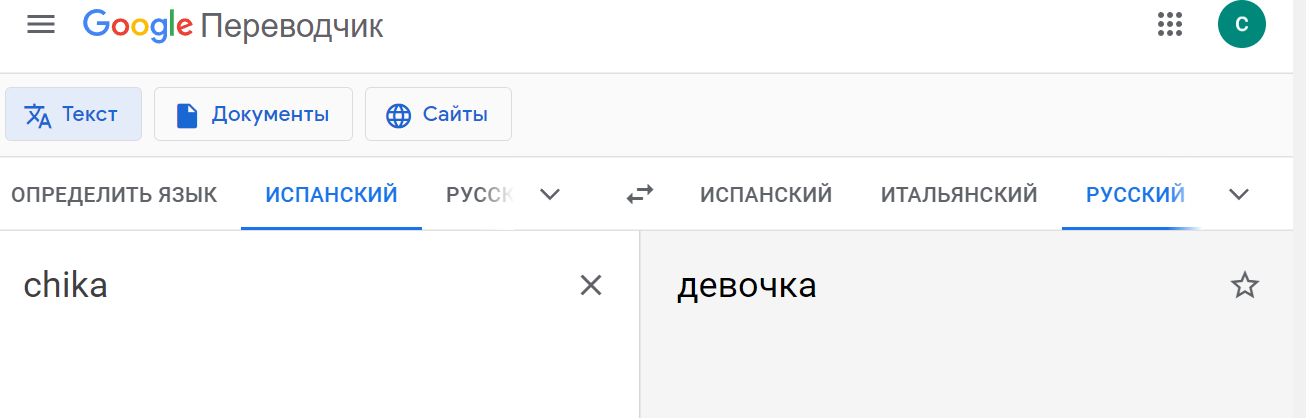The height and width of the screenshot is (418, 1306).
Task: Switch to Сайты translation mode
Action: (x=438, y=115)
